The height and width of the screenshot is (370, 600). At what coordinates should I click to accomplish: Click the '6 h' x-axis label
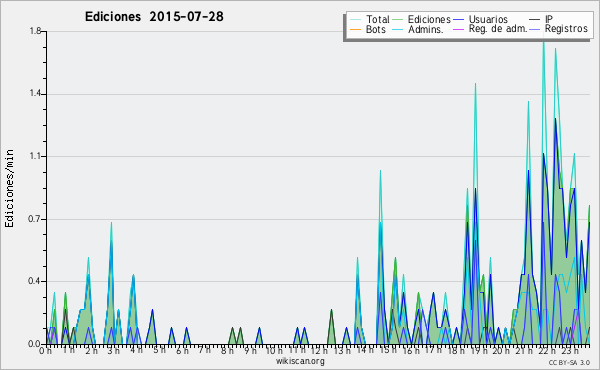(182, 350)
